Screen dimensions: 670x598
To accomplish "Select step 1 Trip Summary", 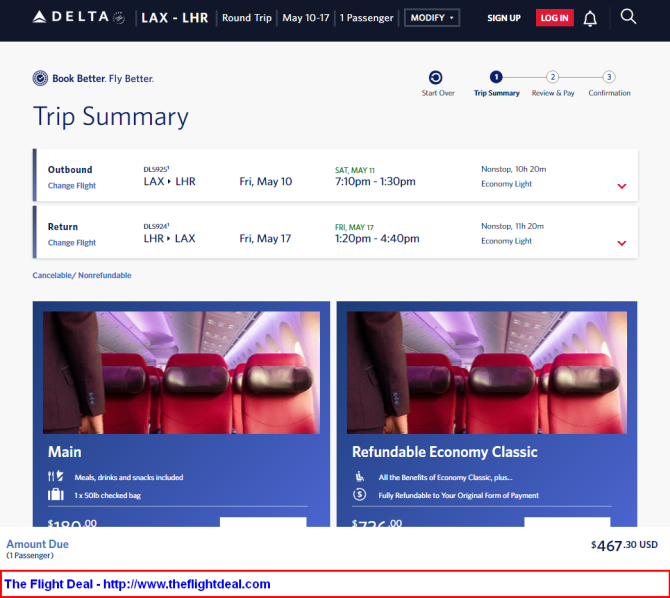I will (x=496, y=77).
